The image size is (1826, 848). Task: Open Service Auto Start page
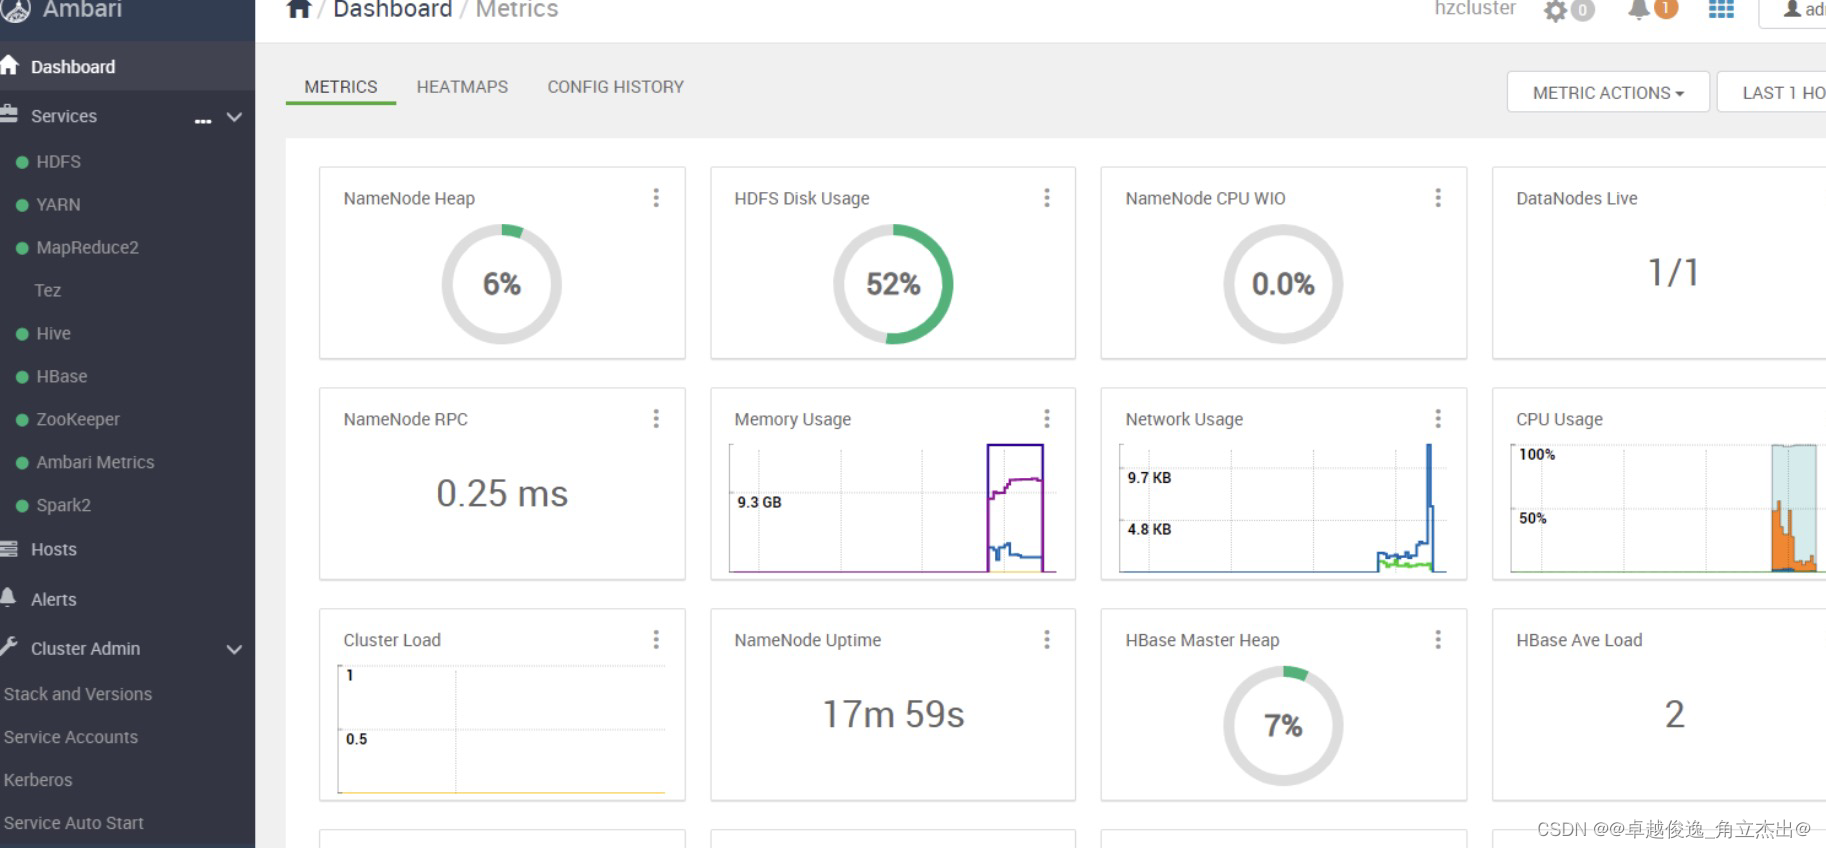(x=74, y=823)
